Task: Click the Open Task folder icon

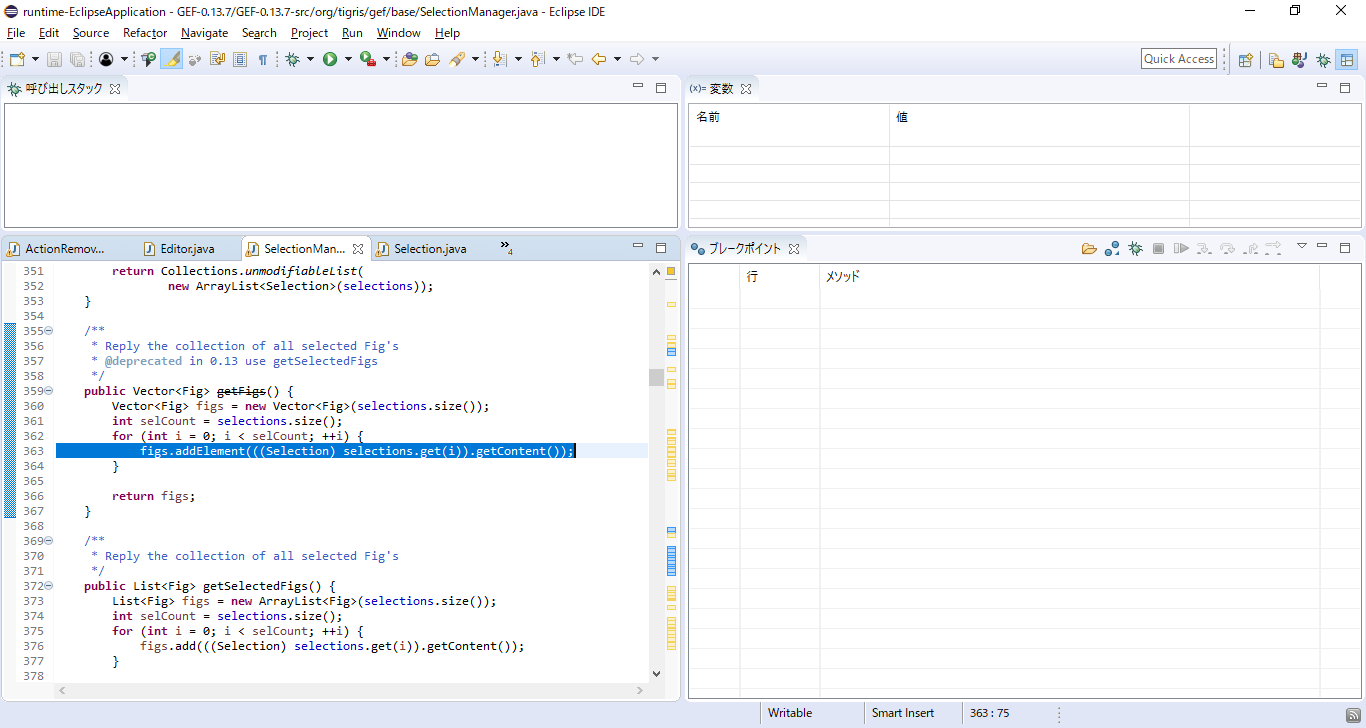Action: pyautogui.click(x=432, y=60)
